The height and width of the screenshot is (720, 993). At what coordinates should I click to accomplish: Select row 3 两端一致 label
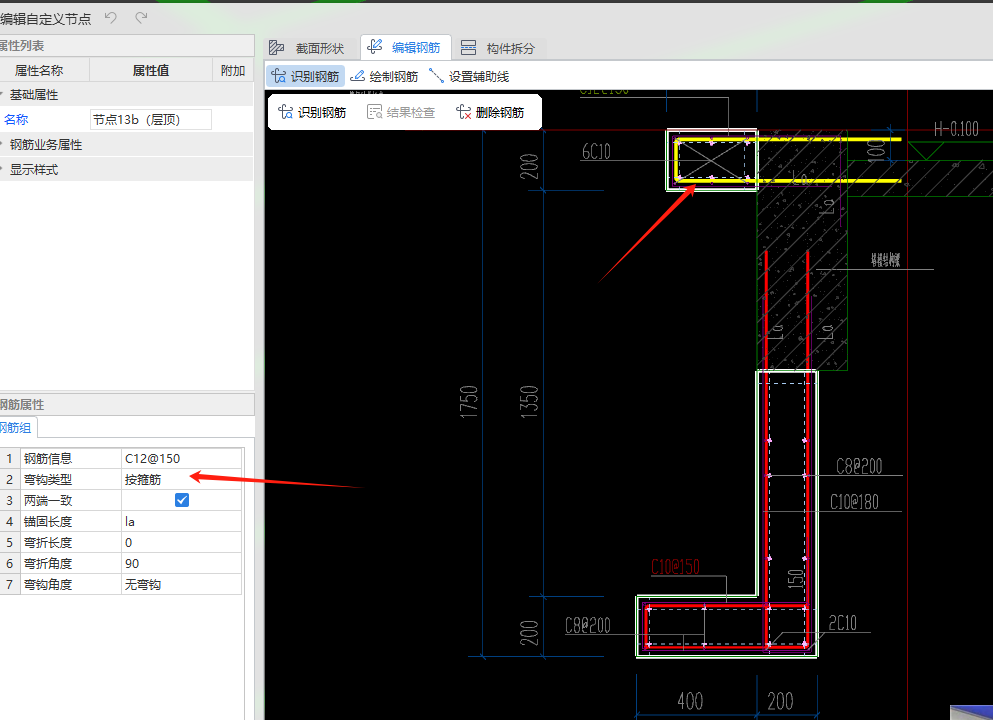coord(48,500)
